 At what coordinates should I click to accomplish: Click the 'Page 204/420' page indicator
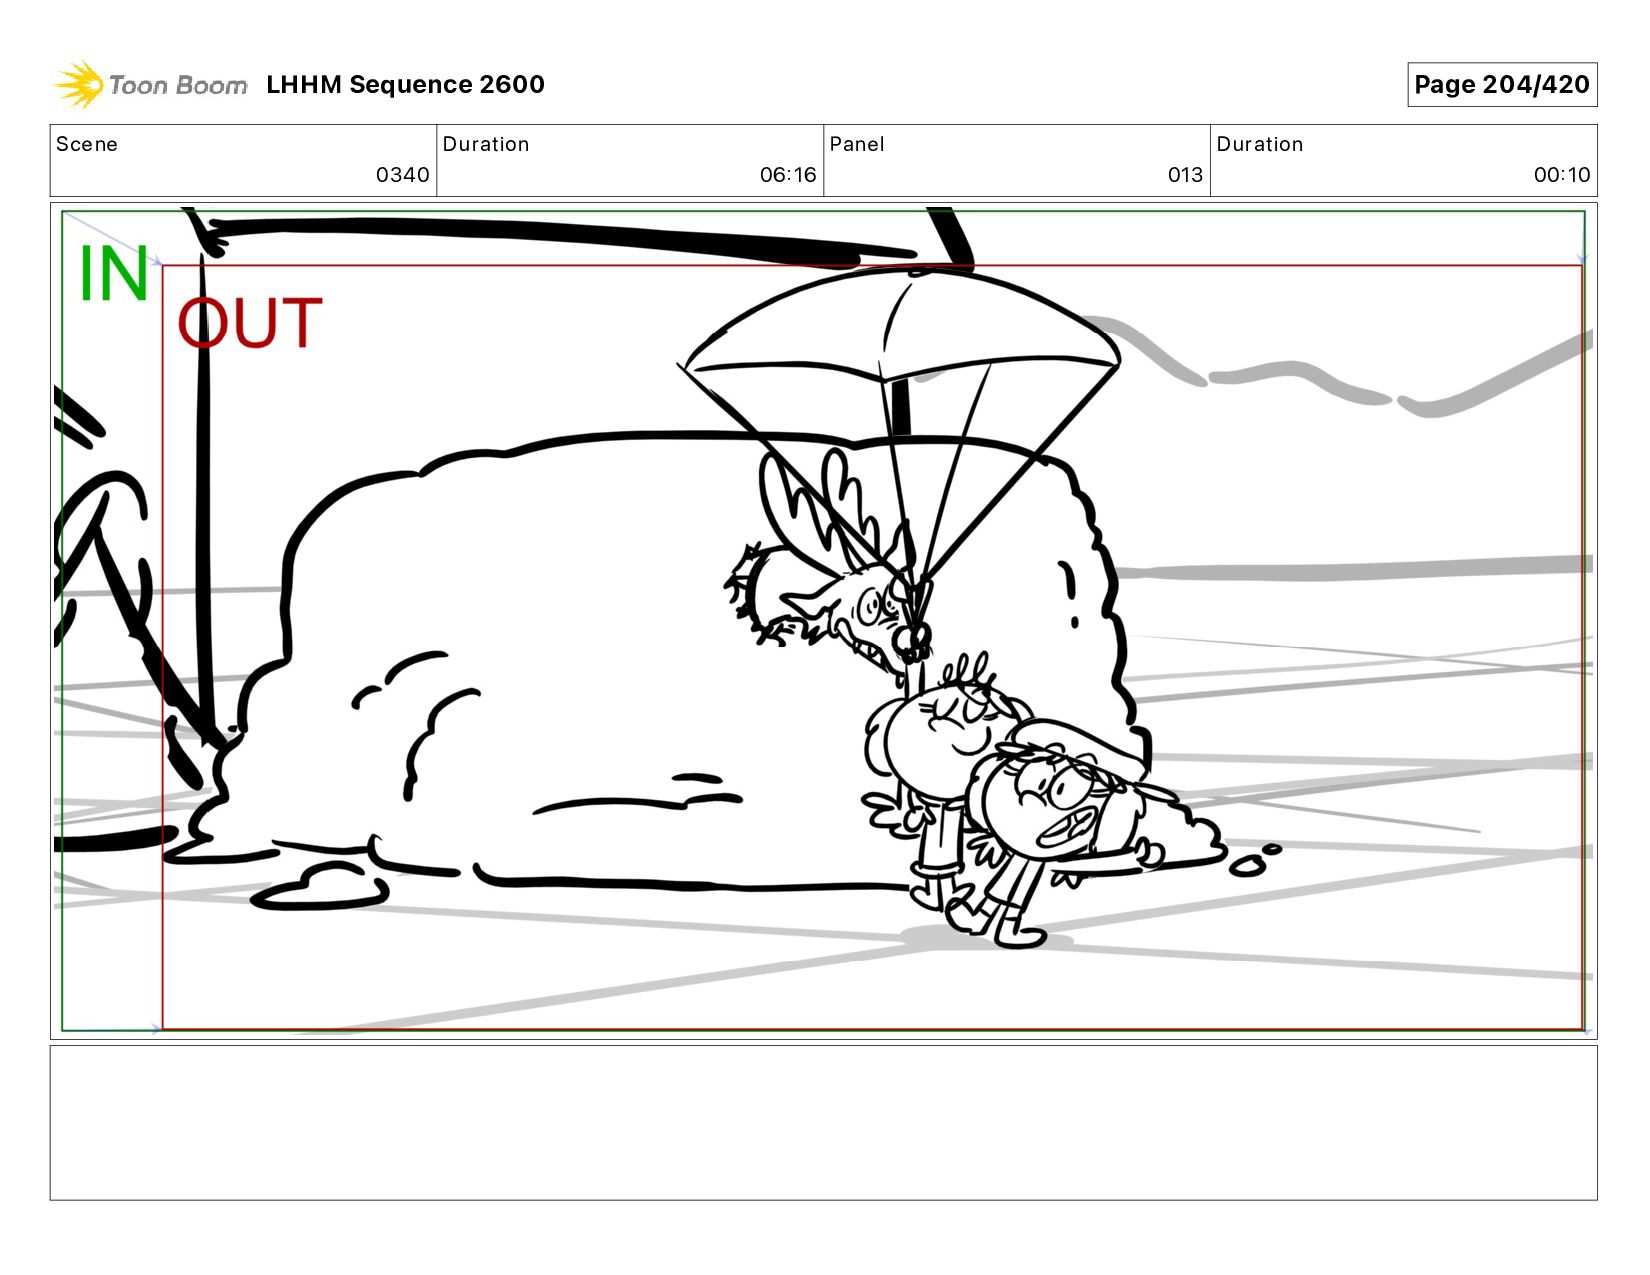tap(1502, 84)
